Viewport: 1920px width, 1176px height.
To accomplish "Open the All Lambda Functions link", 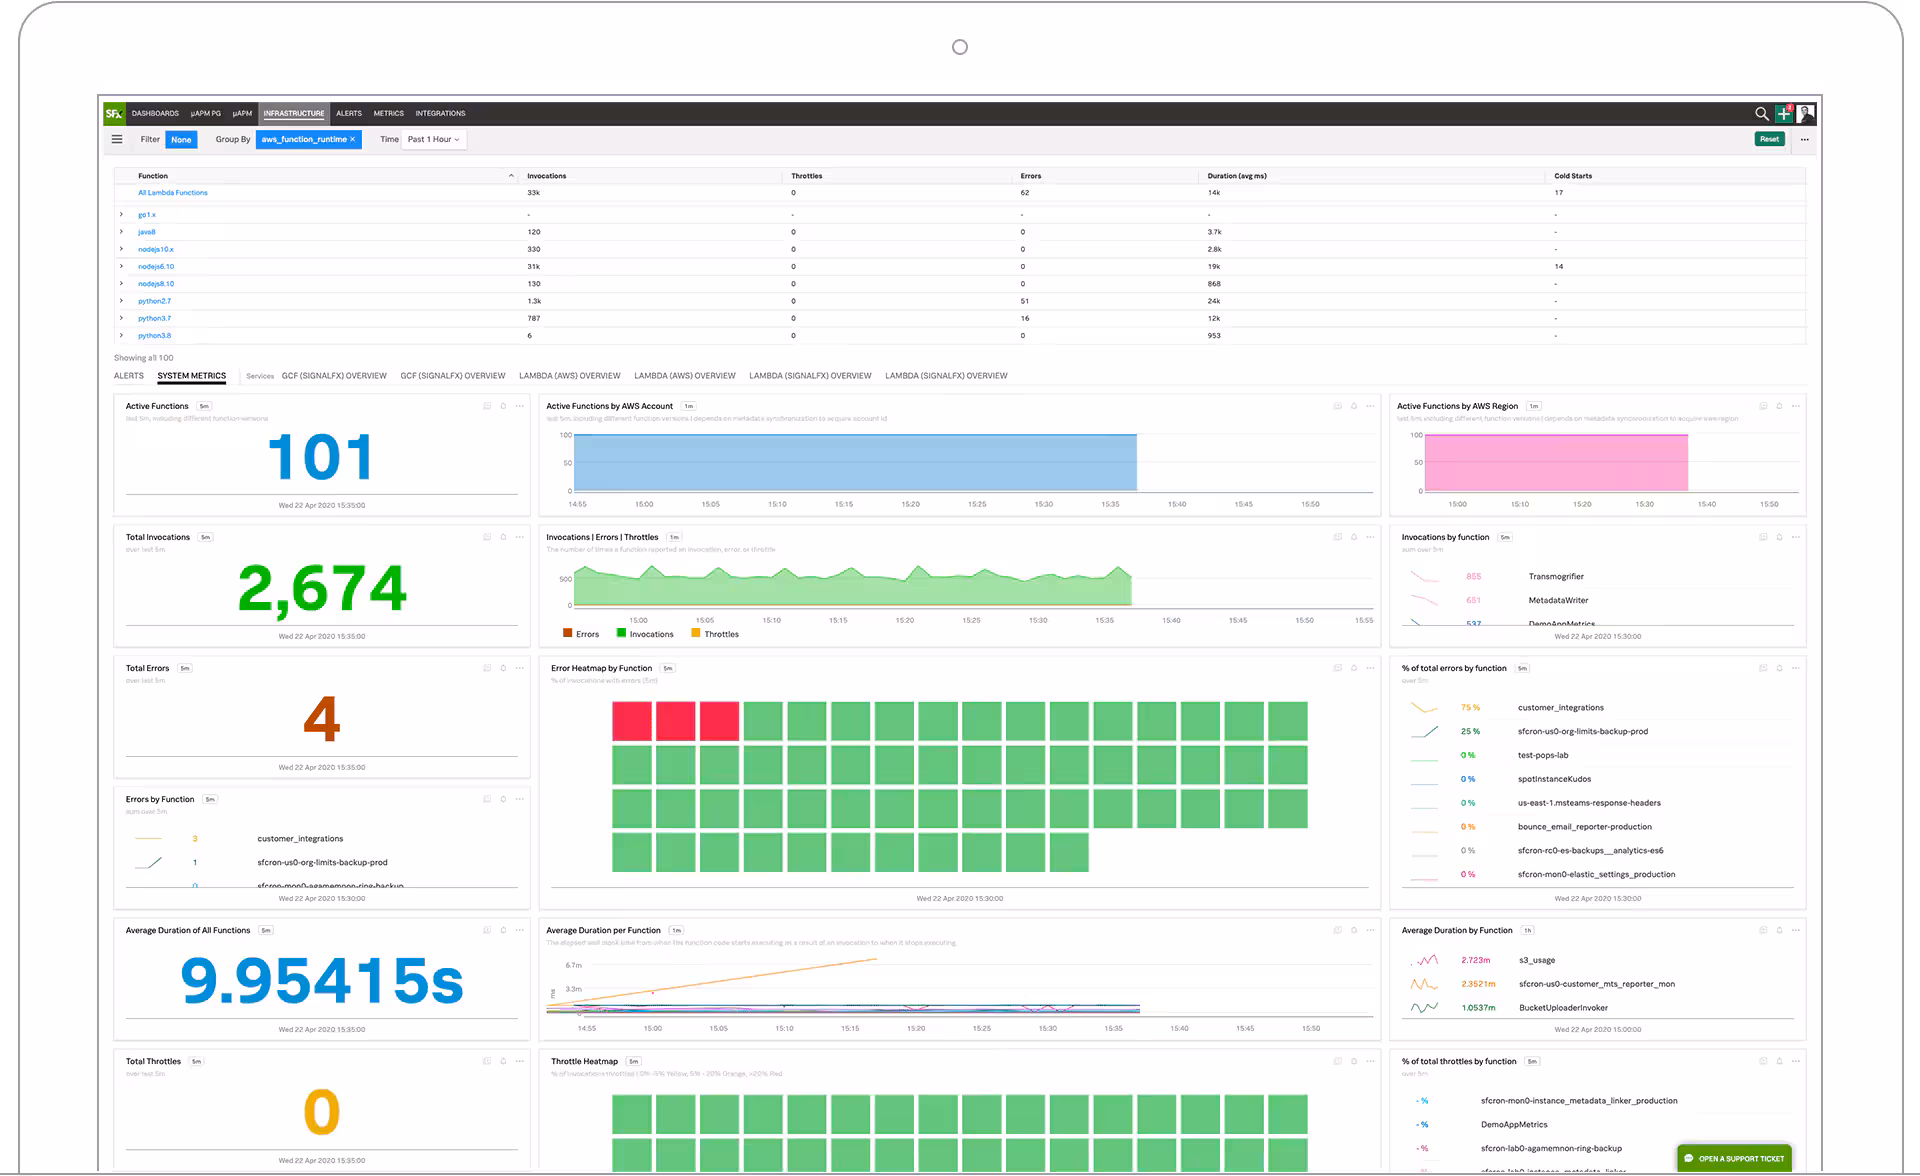I will coord(173,193).
